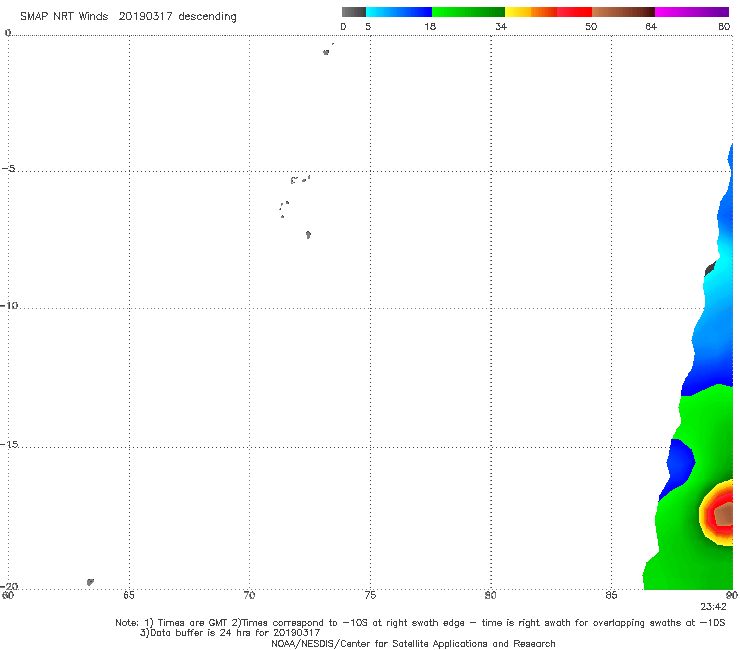Click the longitude label 70
The width and height of the screenshot is (740, 650).
click(249, 595)
